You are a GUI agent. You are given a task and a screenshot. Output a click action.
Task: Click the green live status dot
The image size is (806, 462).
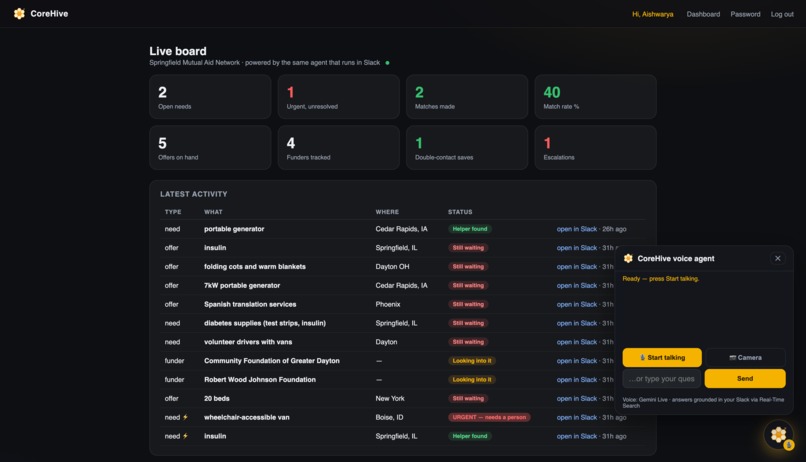pos(388,63)
